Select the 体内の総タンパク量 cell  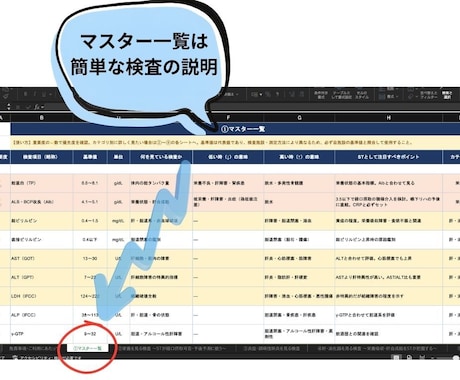coord(161,183)
